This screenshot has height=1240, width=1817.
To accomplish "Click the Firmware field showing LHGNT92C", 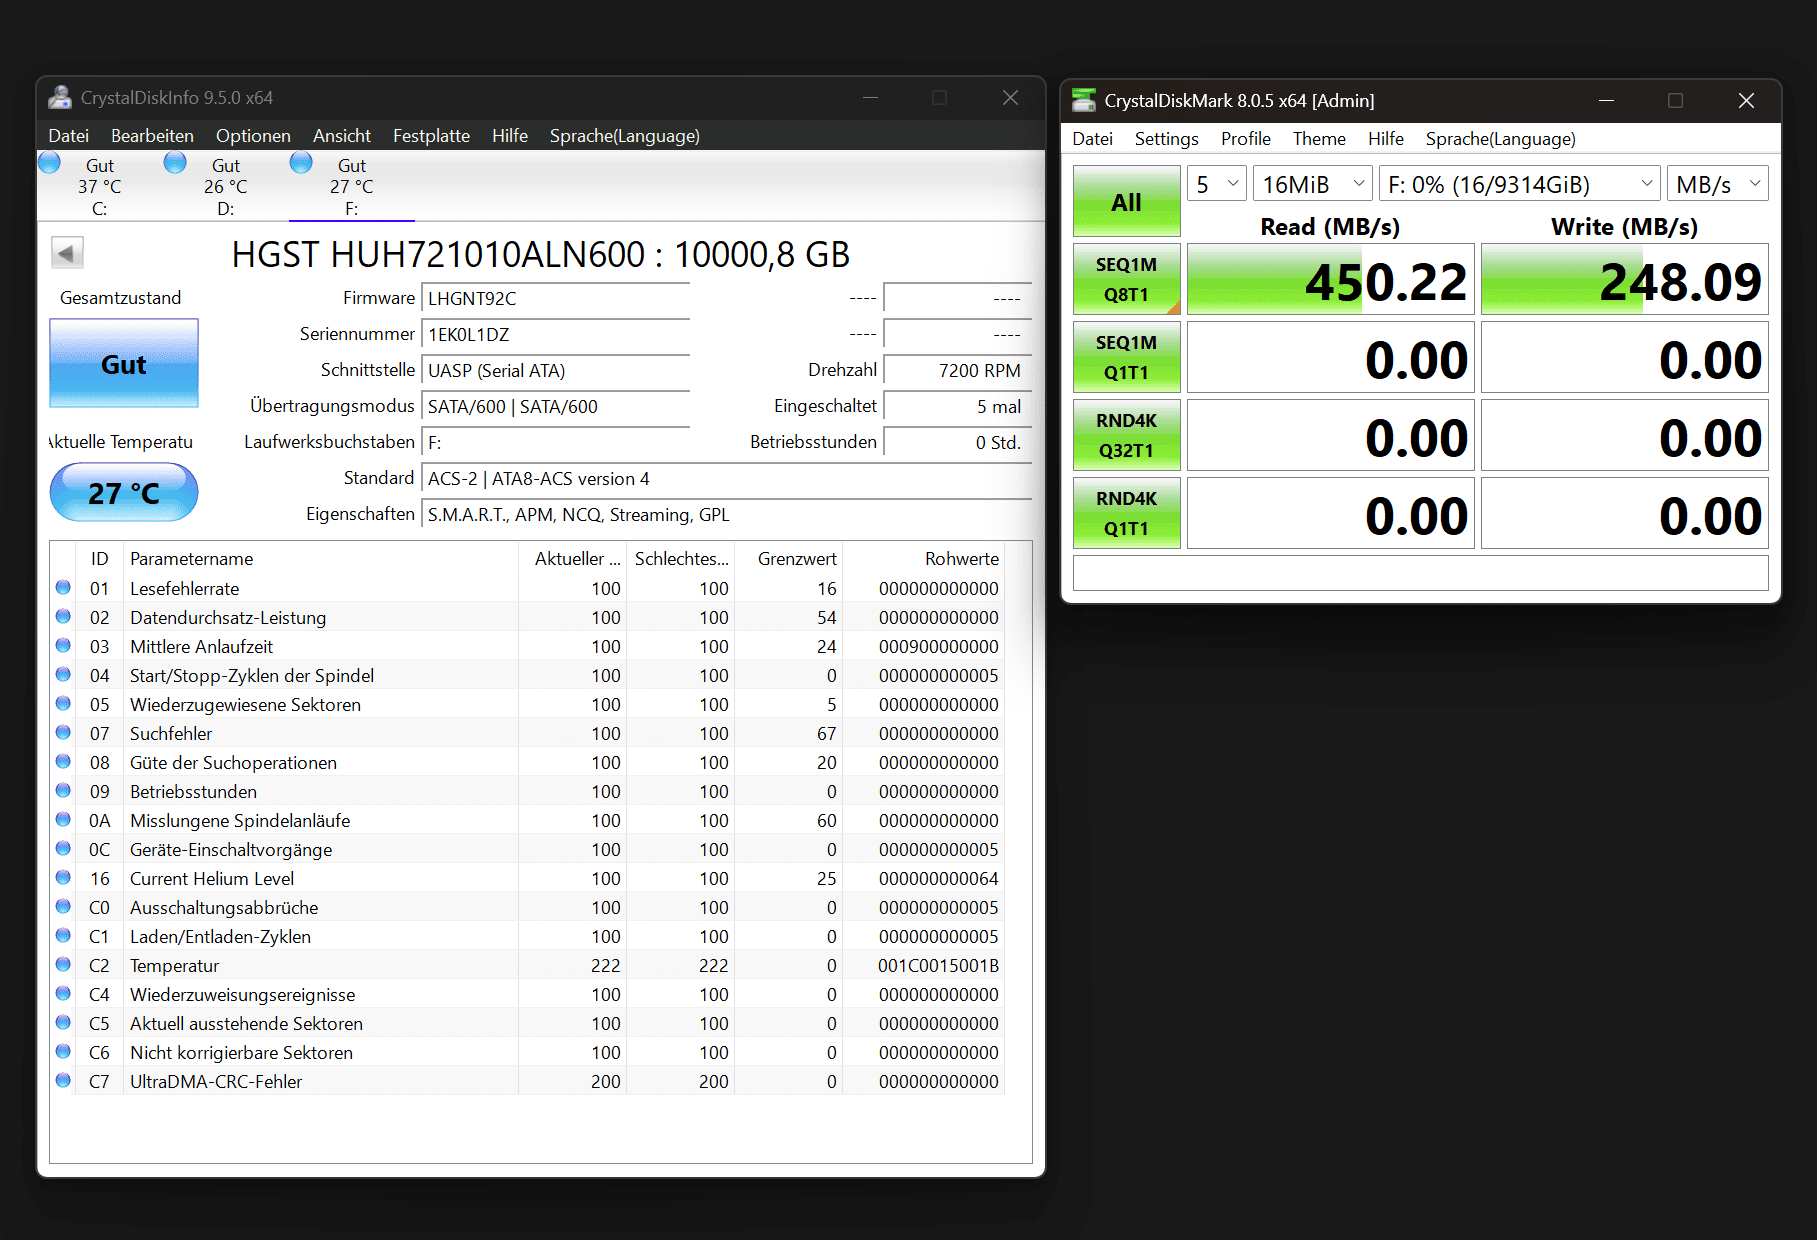I will tap(556, 299).
